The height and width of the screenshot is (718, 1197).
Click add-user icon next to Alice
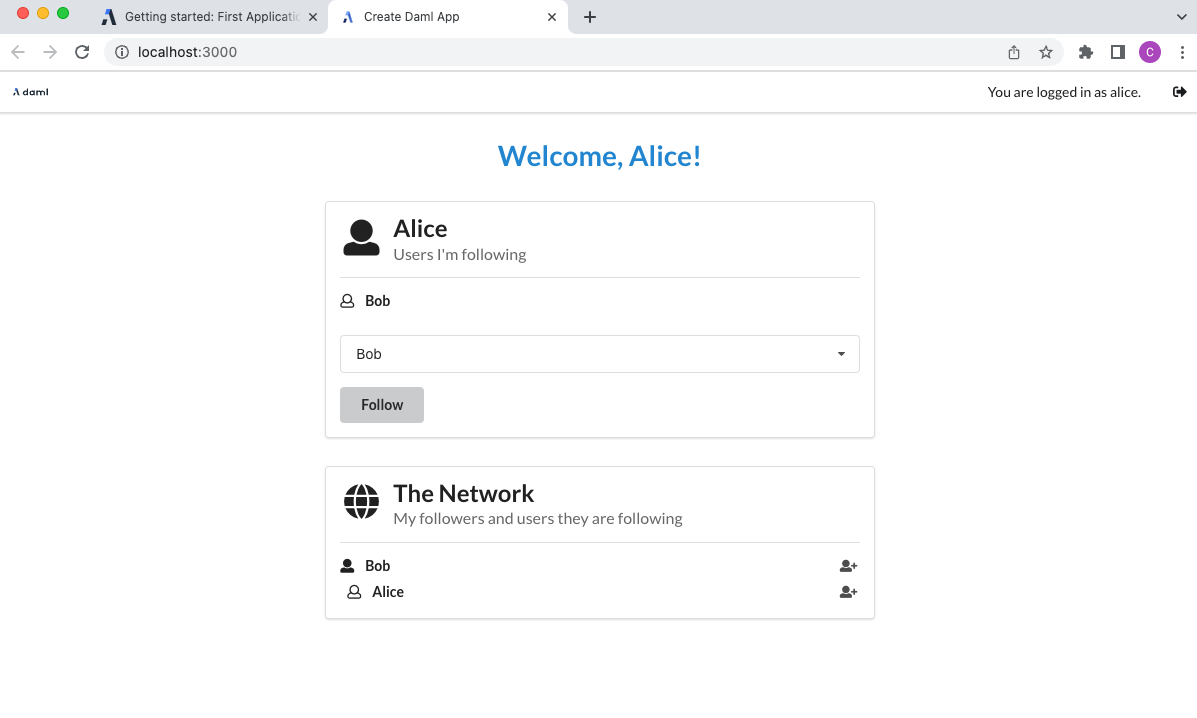point(848,592)
